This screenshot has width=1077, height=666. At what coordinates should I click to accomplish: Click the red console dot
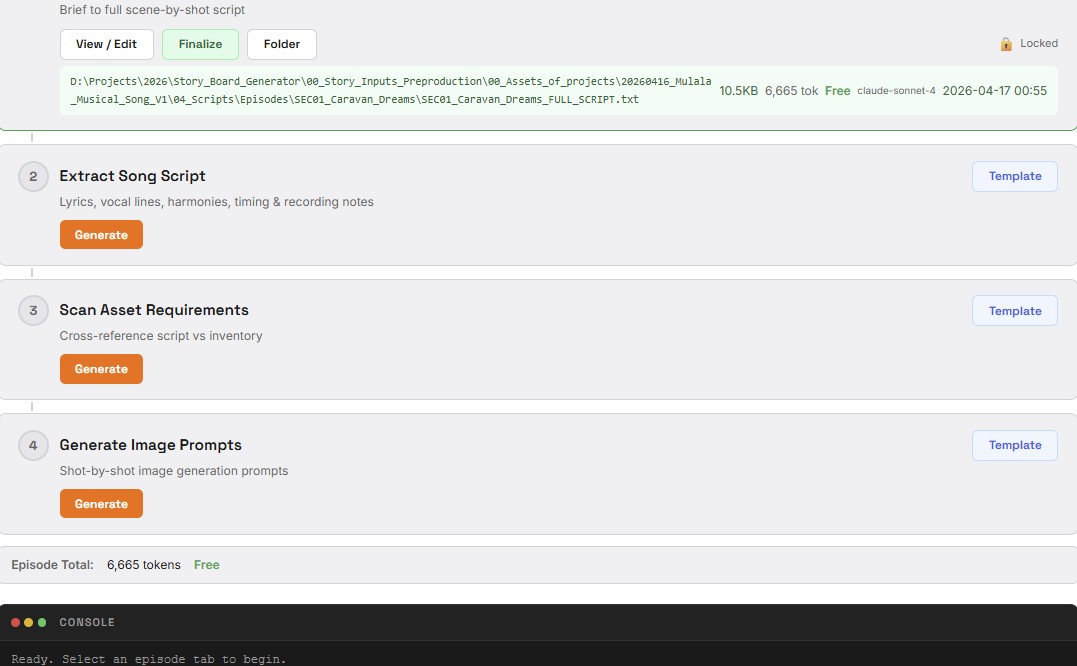click(15, 622)
